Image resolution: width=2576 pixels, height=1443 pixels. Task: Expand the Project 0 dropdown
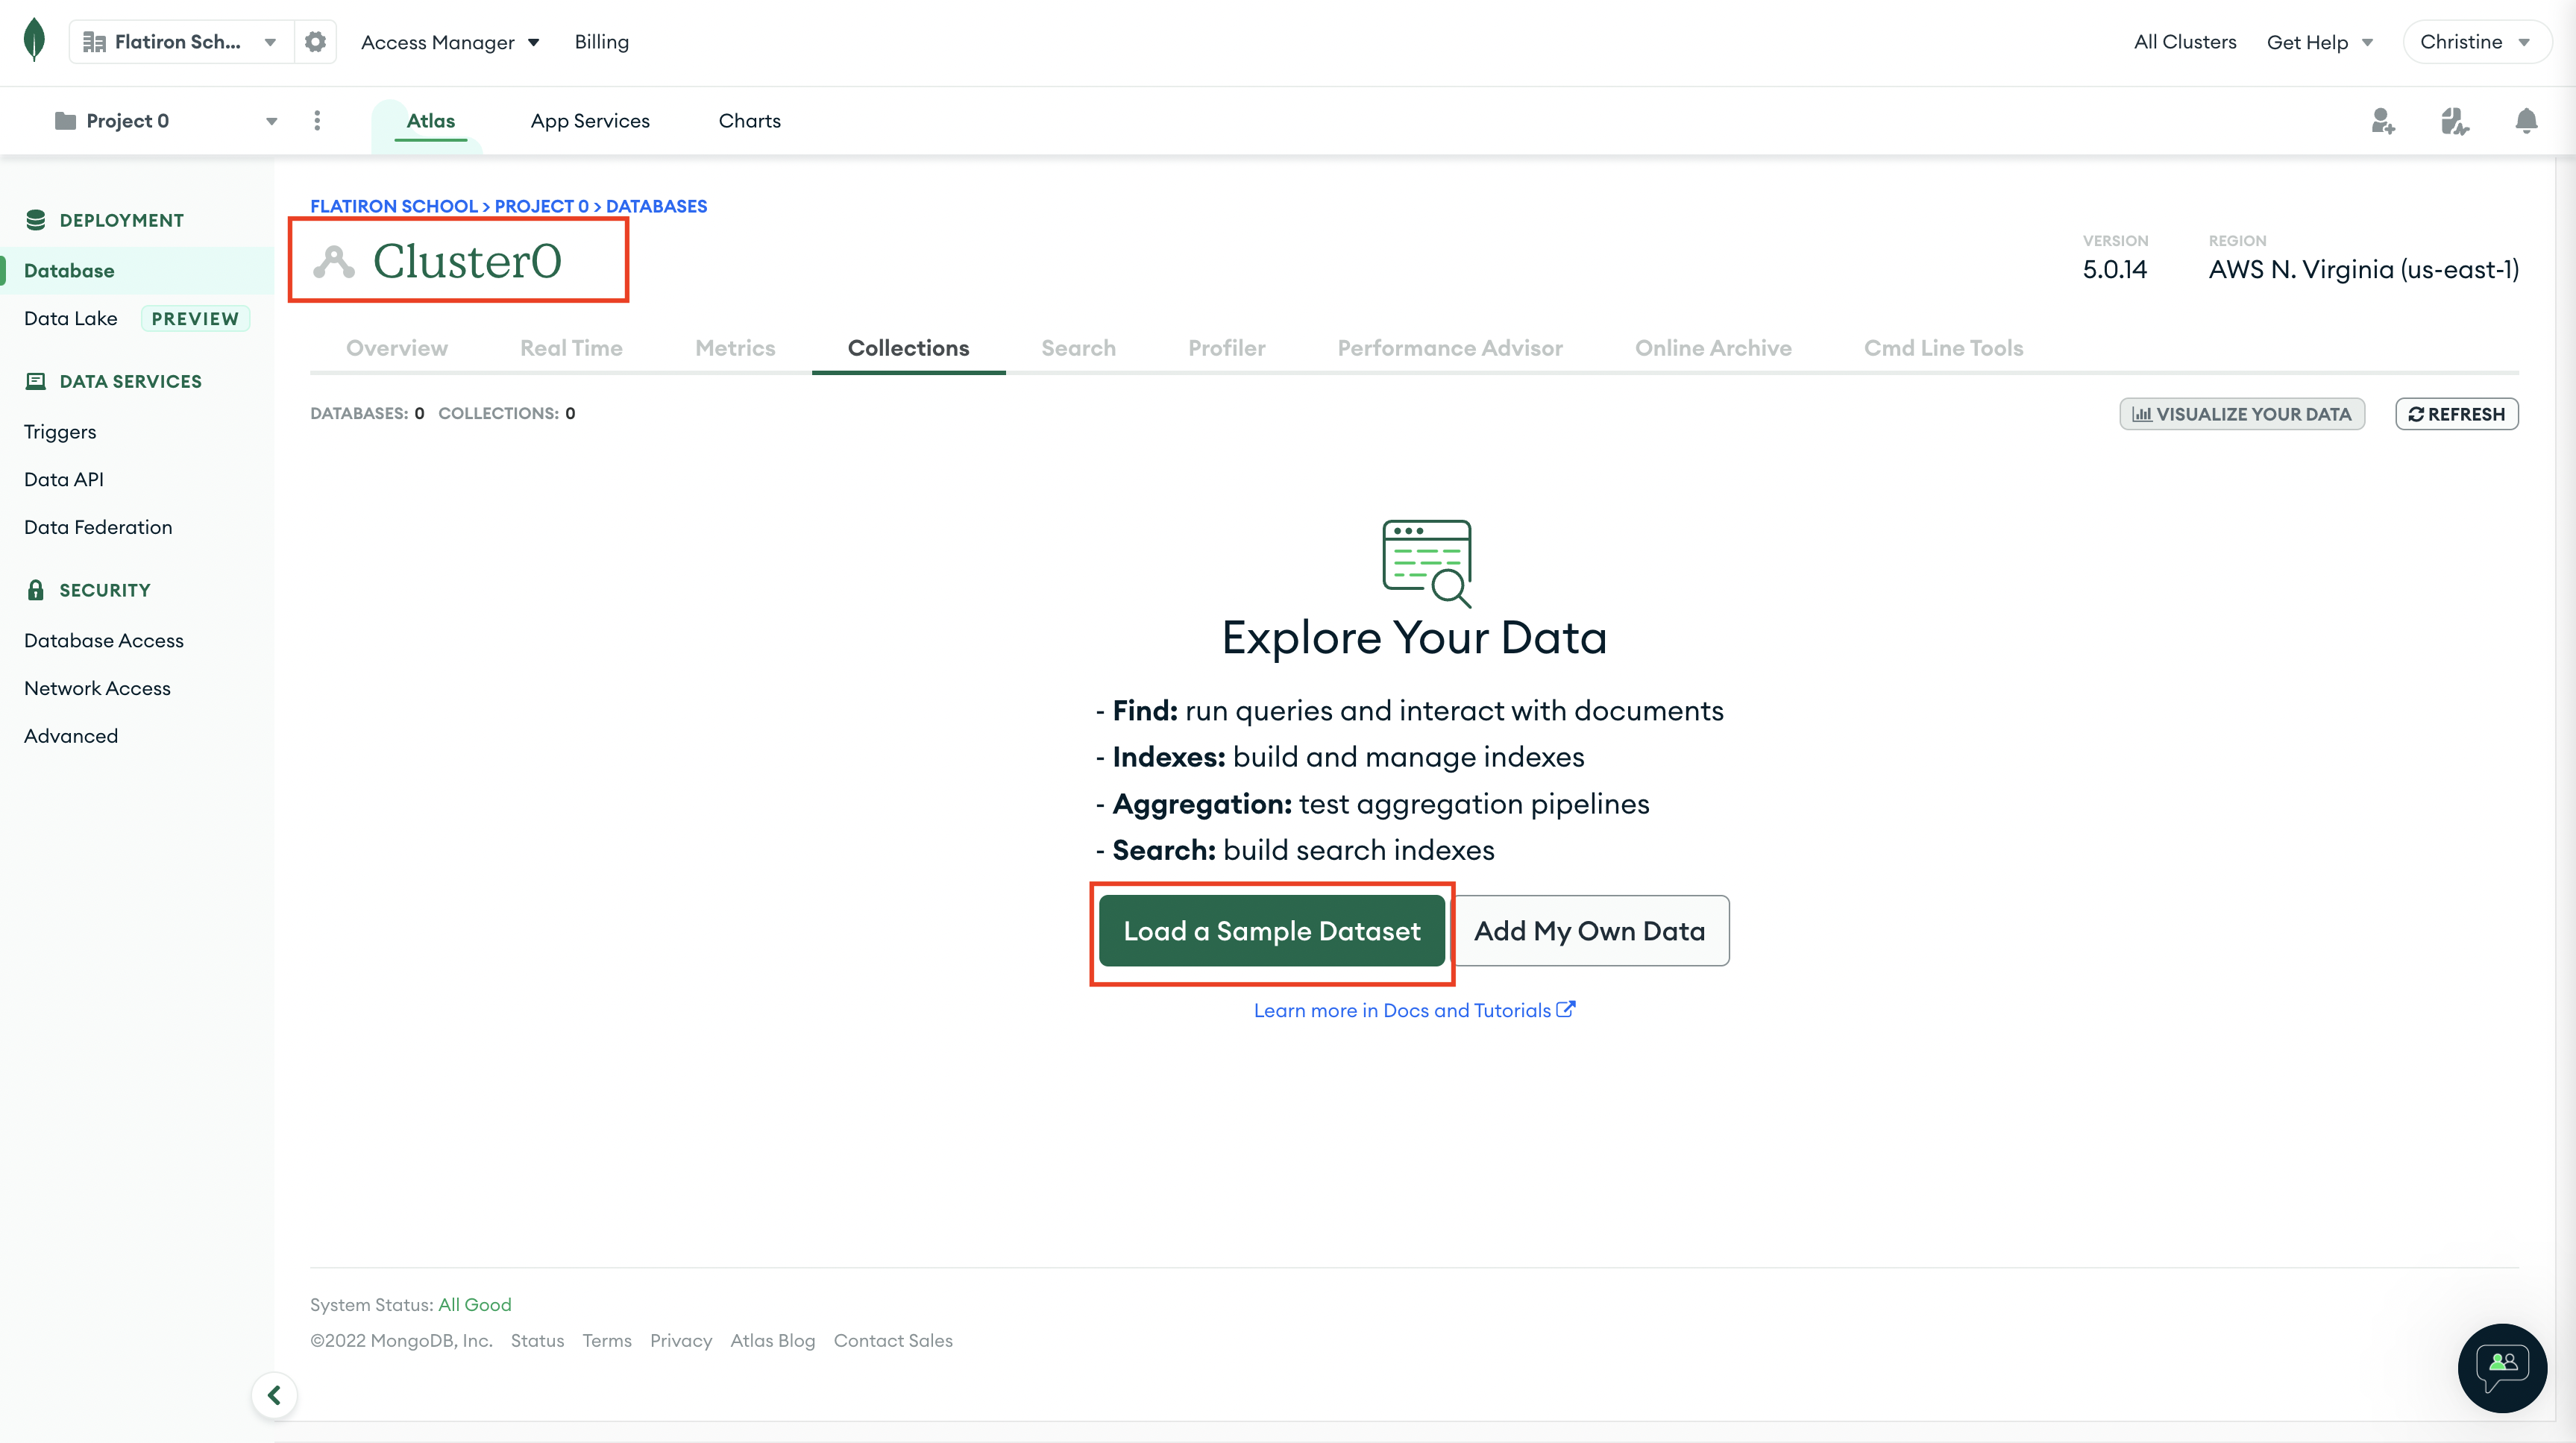point(271,120)
